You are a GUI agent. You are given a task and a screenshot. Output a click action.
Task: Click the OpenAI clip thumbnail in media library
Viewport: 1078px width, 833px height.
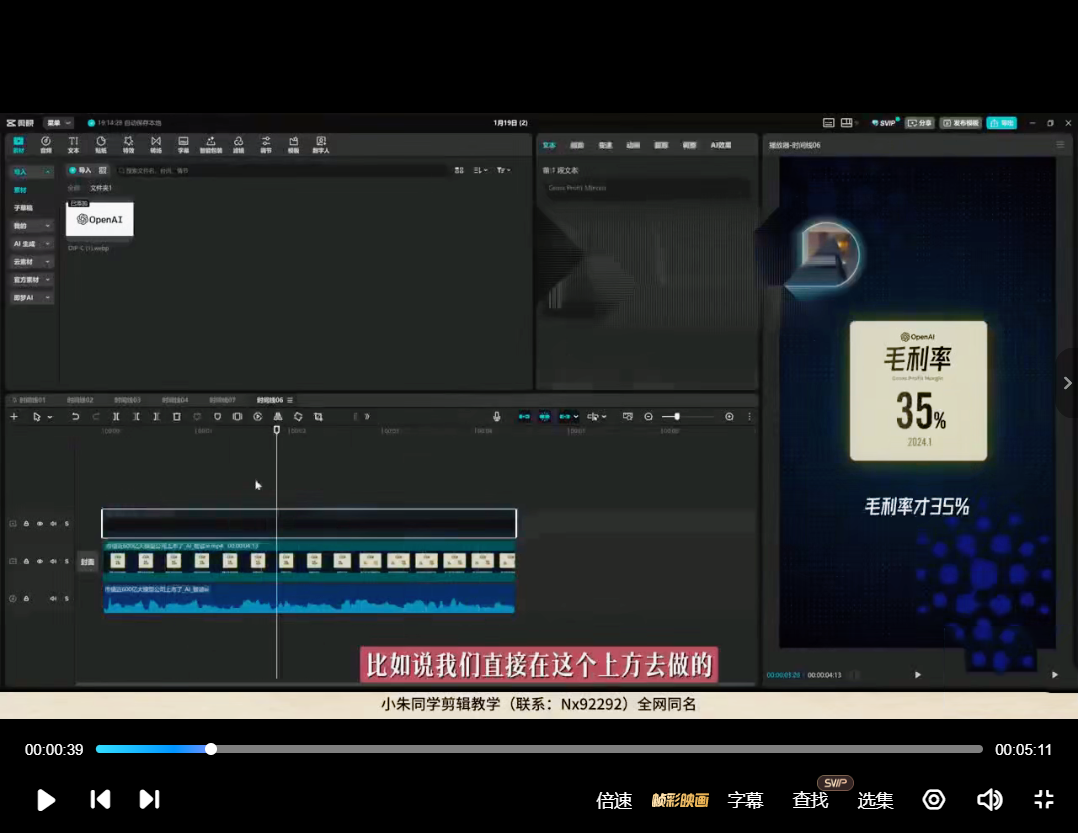pos(99,220)
